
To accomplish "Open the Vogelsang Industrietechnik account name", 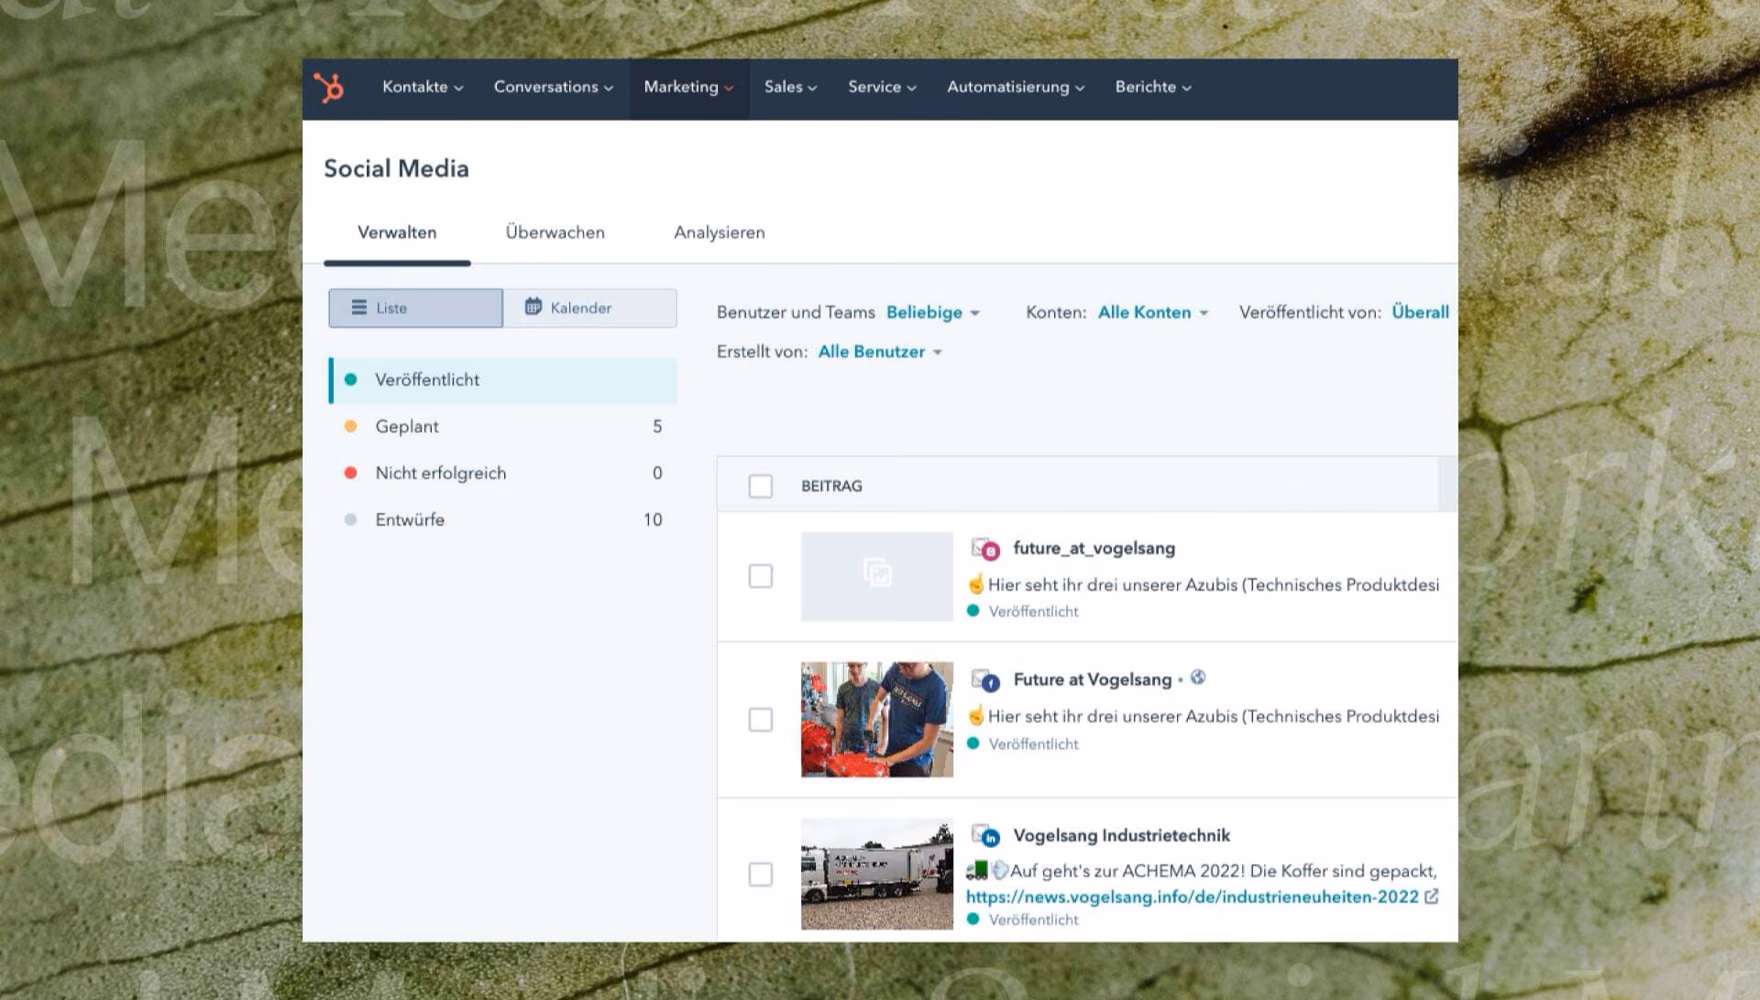I will 1121,835.
